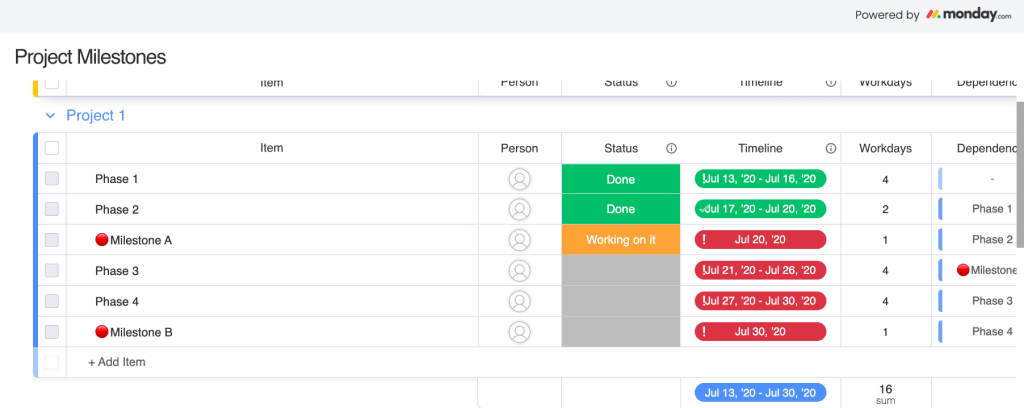Assign a person to Milestone B
The height and width of the screenshot is (408, 1024).
click(520, 332)
